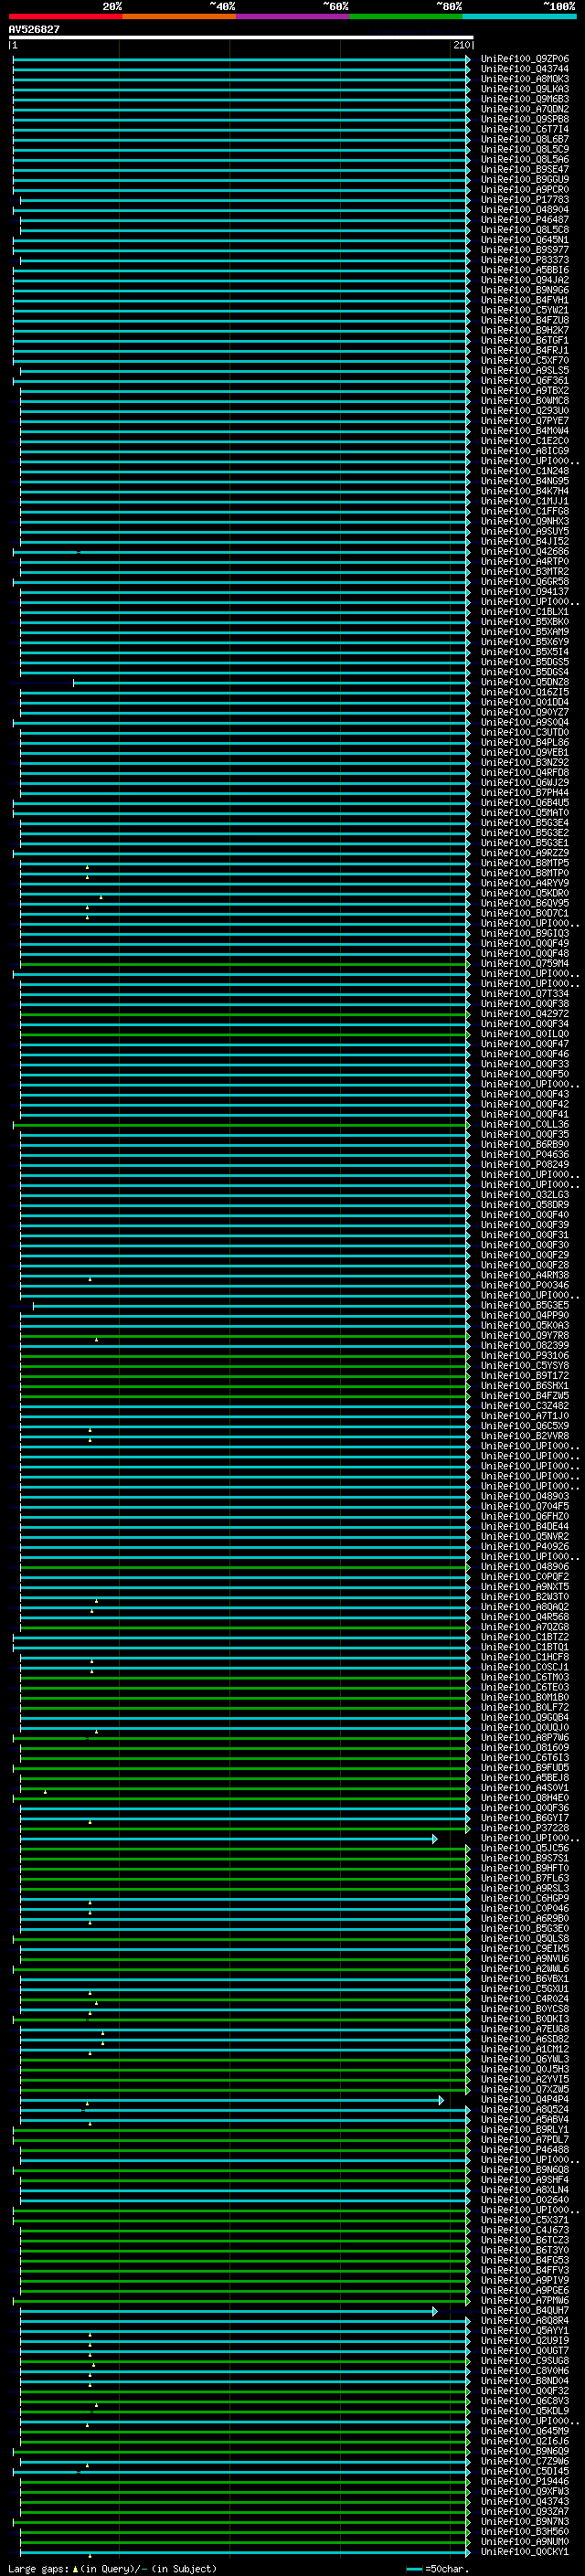Click the green Q0CKY1 alignment bar

[x=245, y=2552]
